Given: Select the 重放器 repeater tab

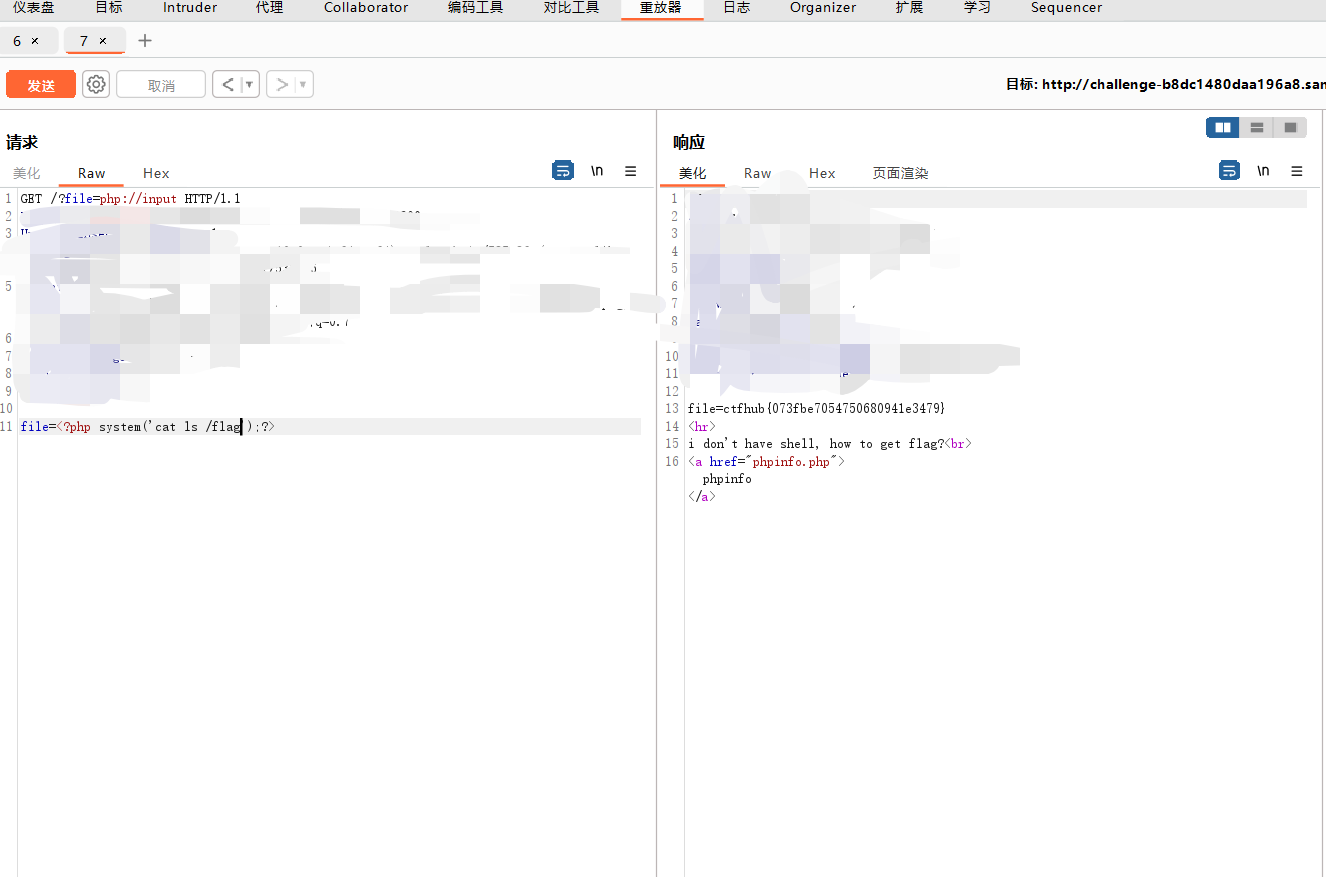Looking at the screenshot, I should point(661,8).
